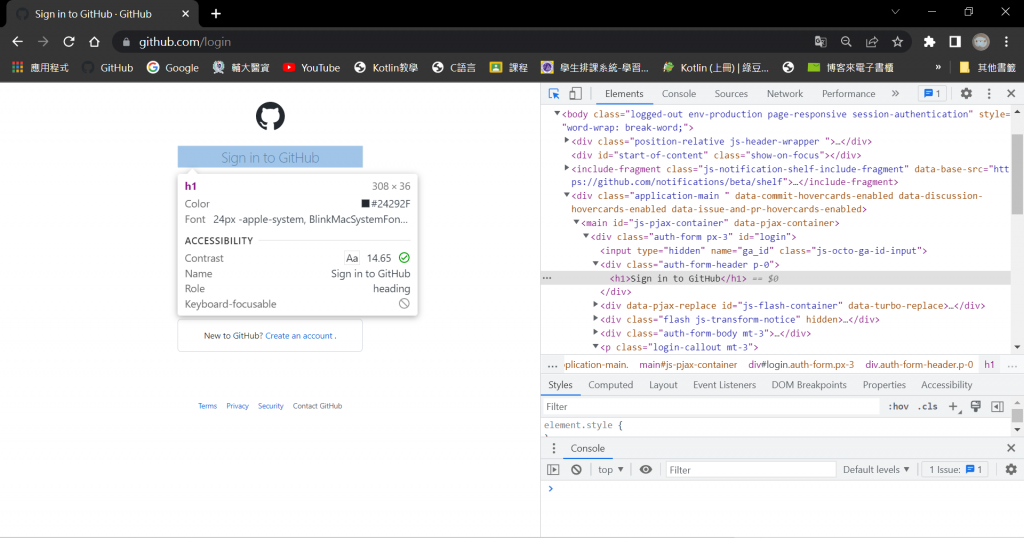Image resolution: width=1024 pixels, height=538 pixels.
Task: Open DevTools customize three-dot menu
Action: coord(989,93)
